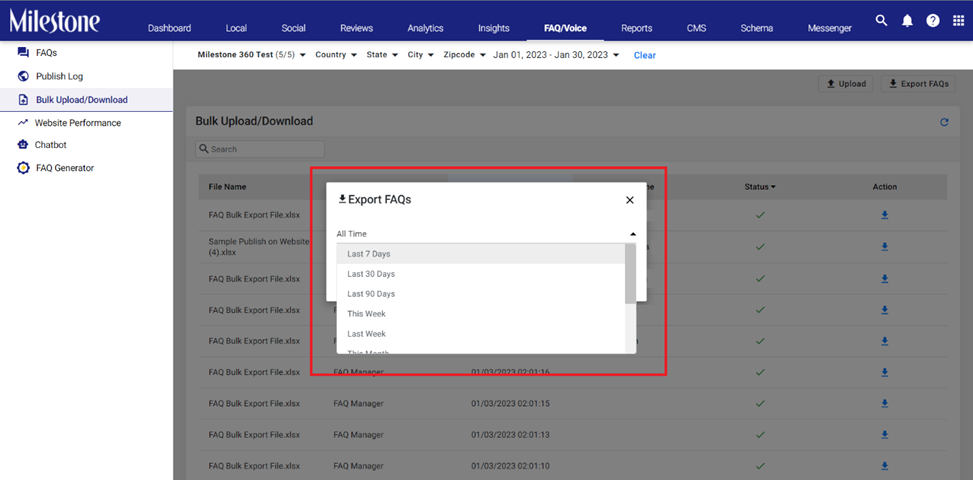The image size is (973, 480).
Task: Open the apps grid icon
Action: (x=958, y=20)
